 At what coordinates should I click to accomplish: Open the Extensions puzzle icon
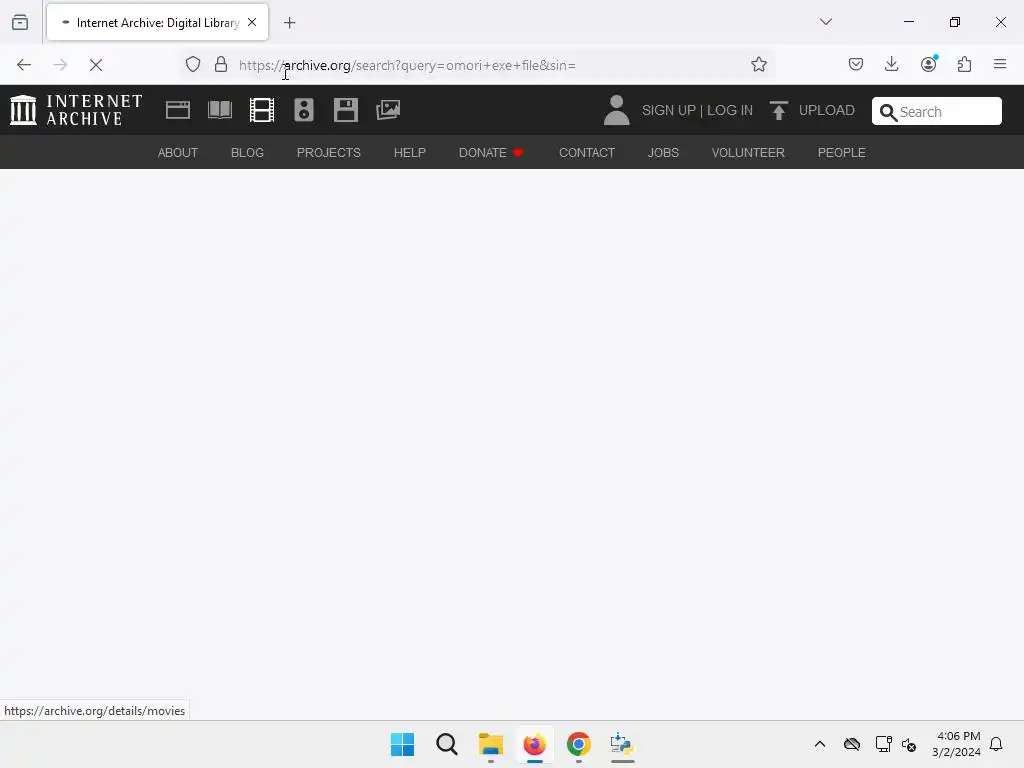964,64
